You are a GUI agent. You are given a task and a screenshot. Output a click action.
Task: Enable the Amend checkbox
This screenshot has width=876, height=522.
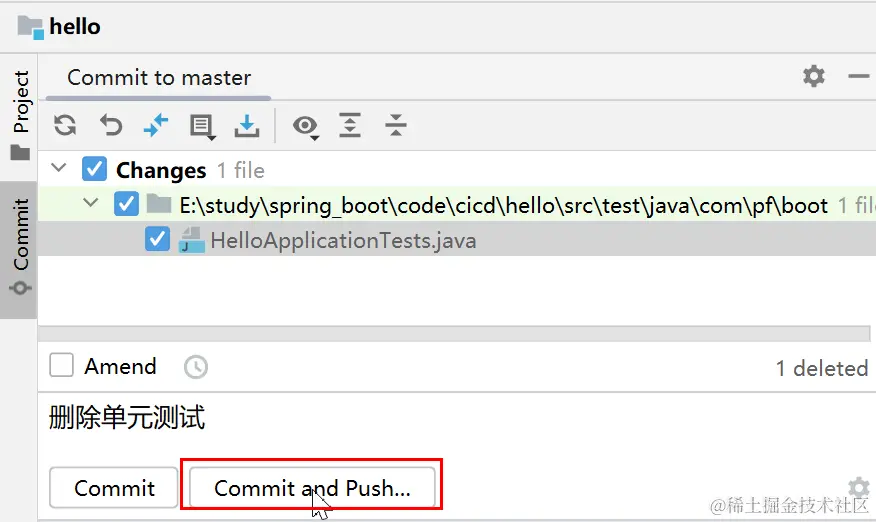[62, 366]
